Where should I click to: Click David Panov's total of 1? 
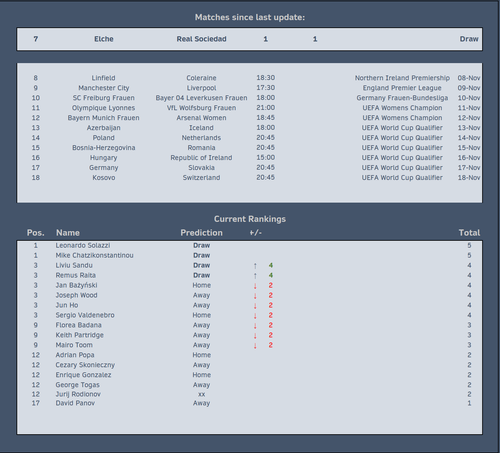469,403
